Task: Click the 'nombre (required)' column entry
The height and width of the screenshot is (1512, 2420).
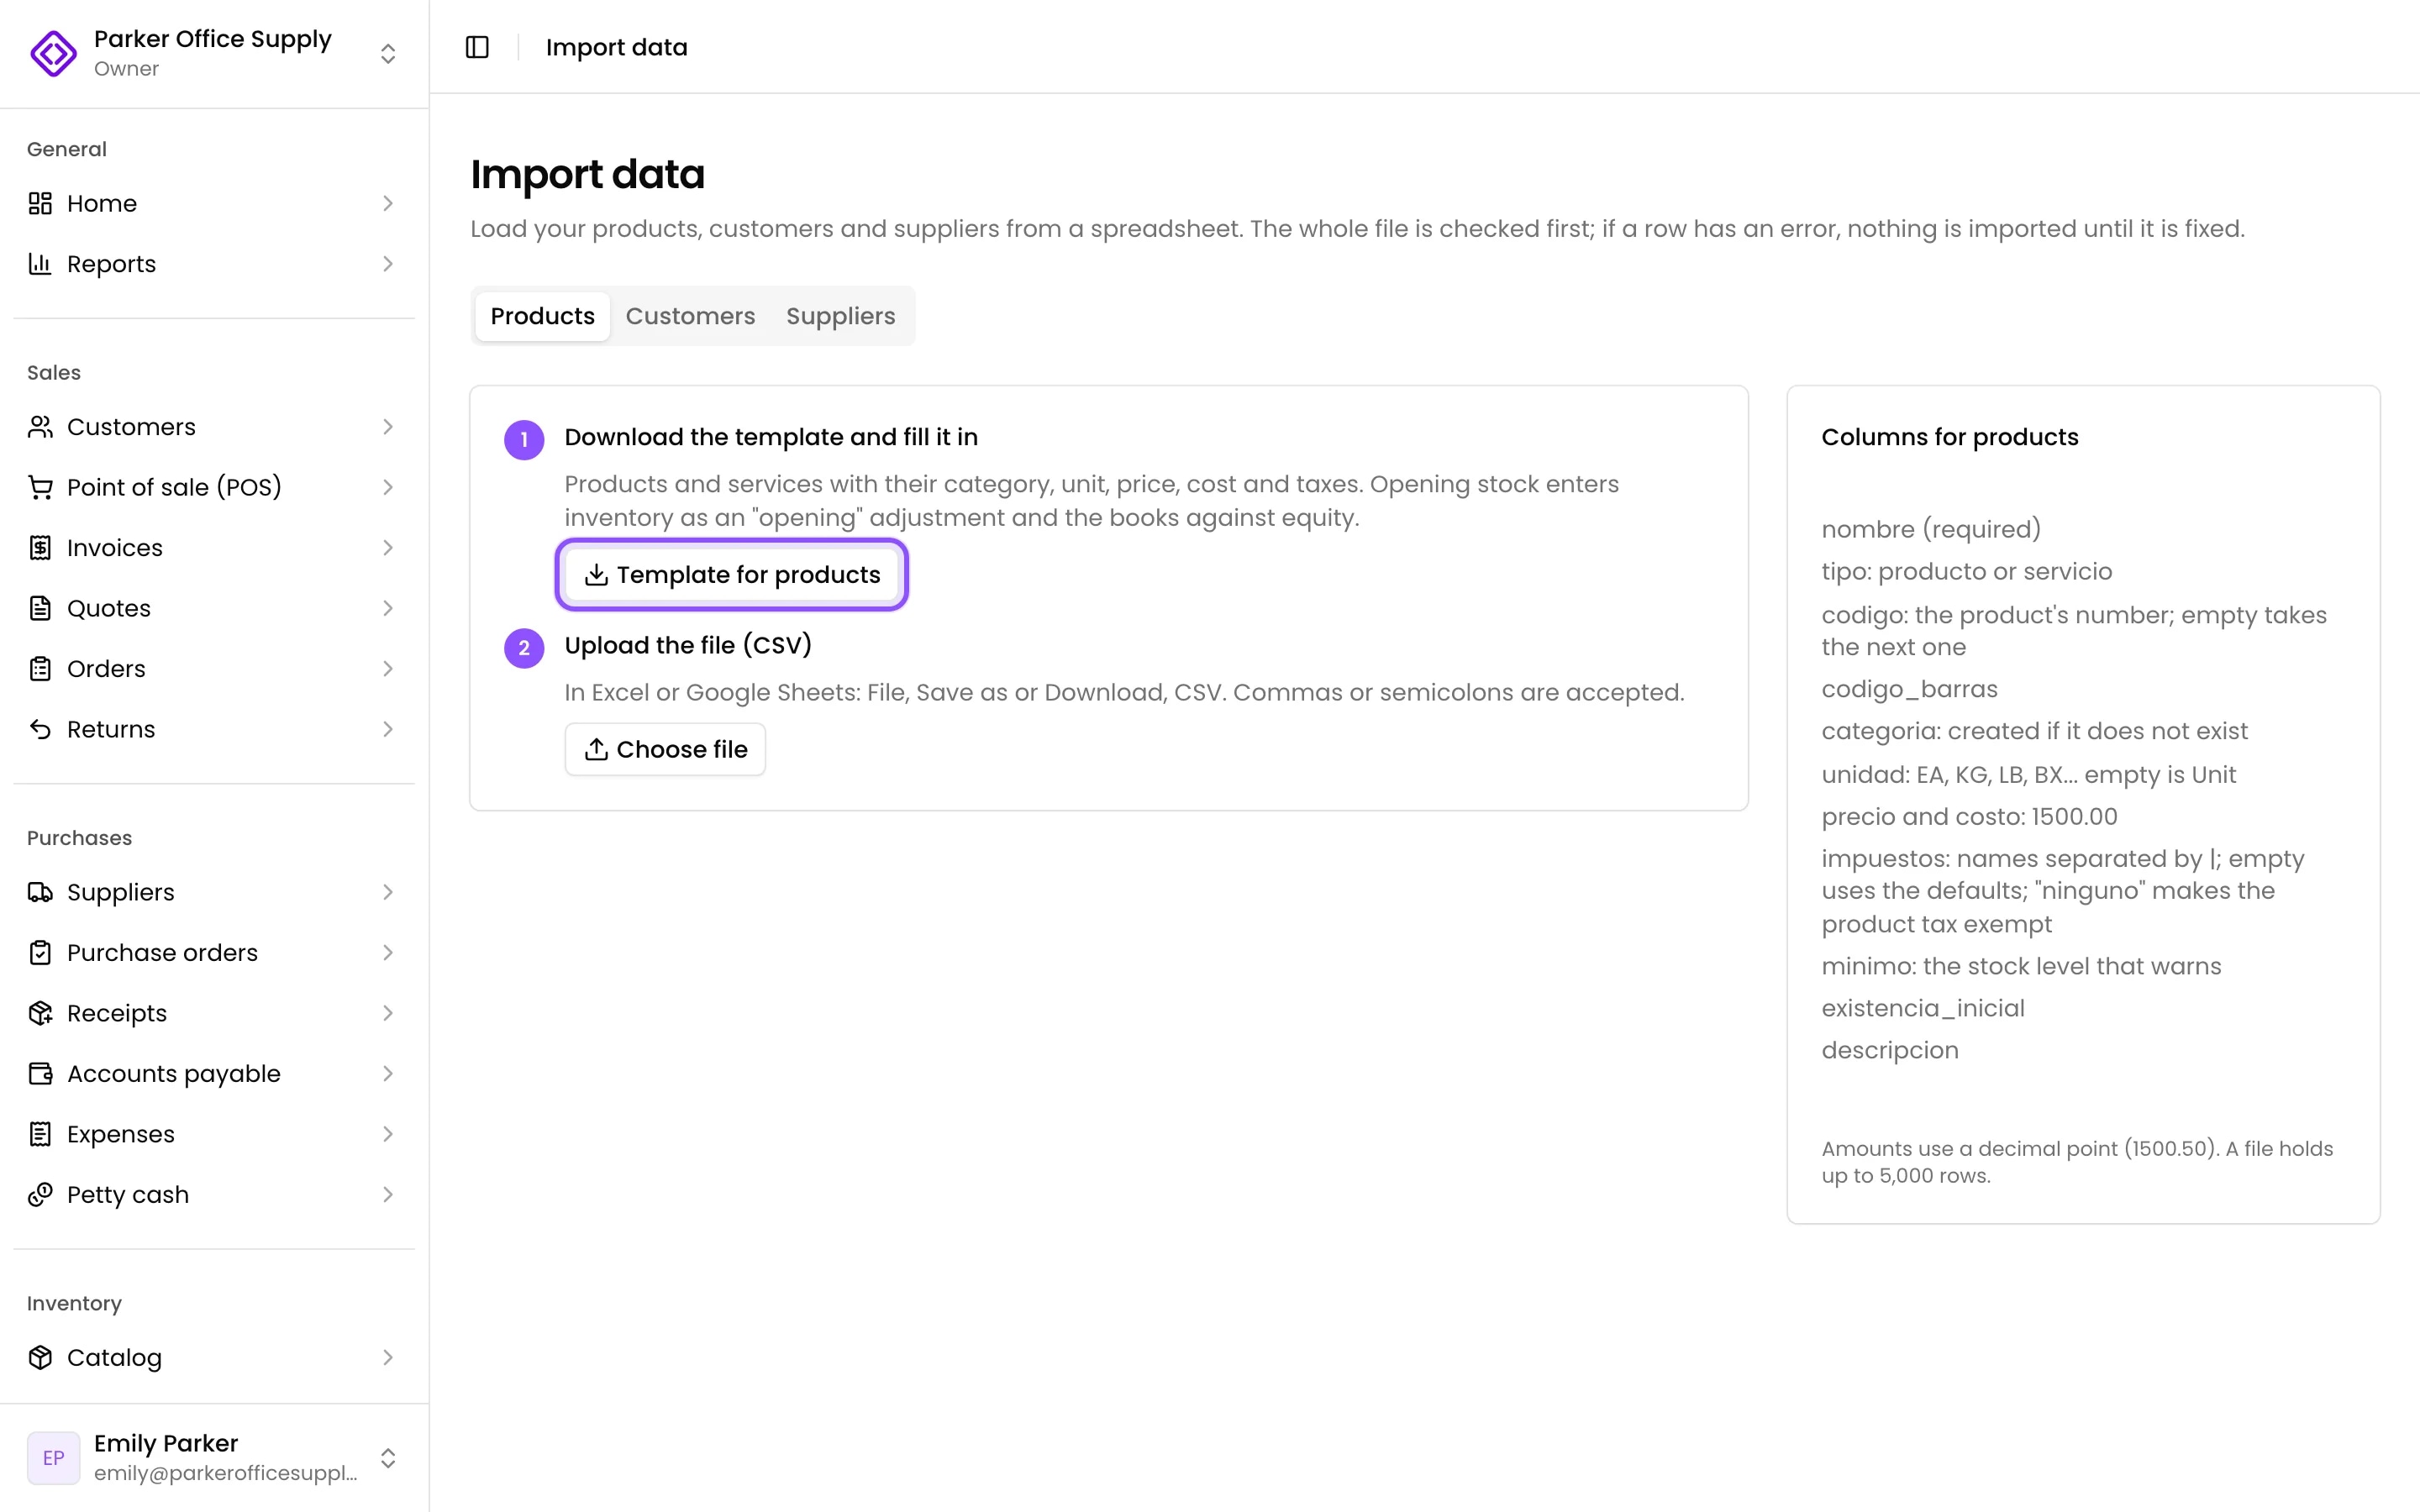Action: point(1931,529)
